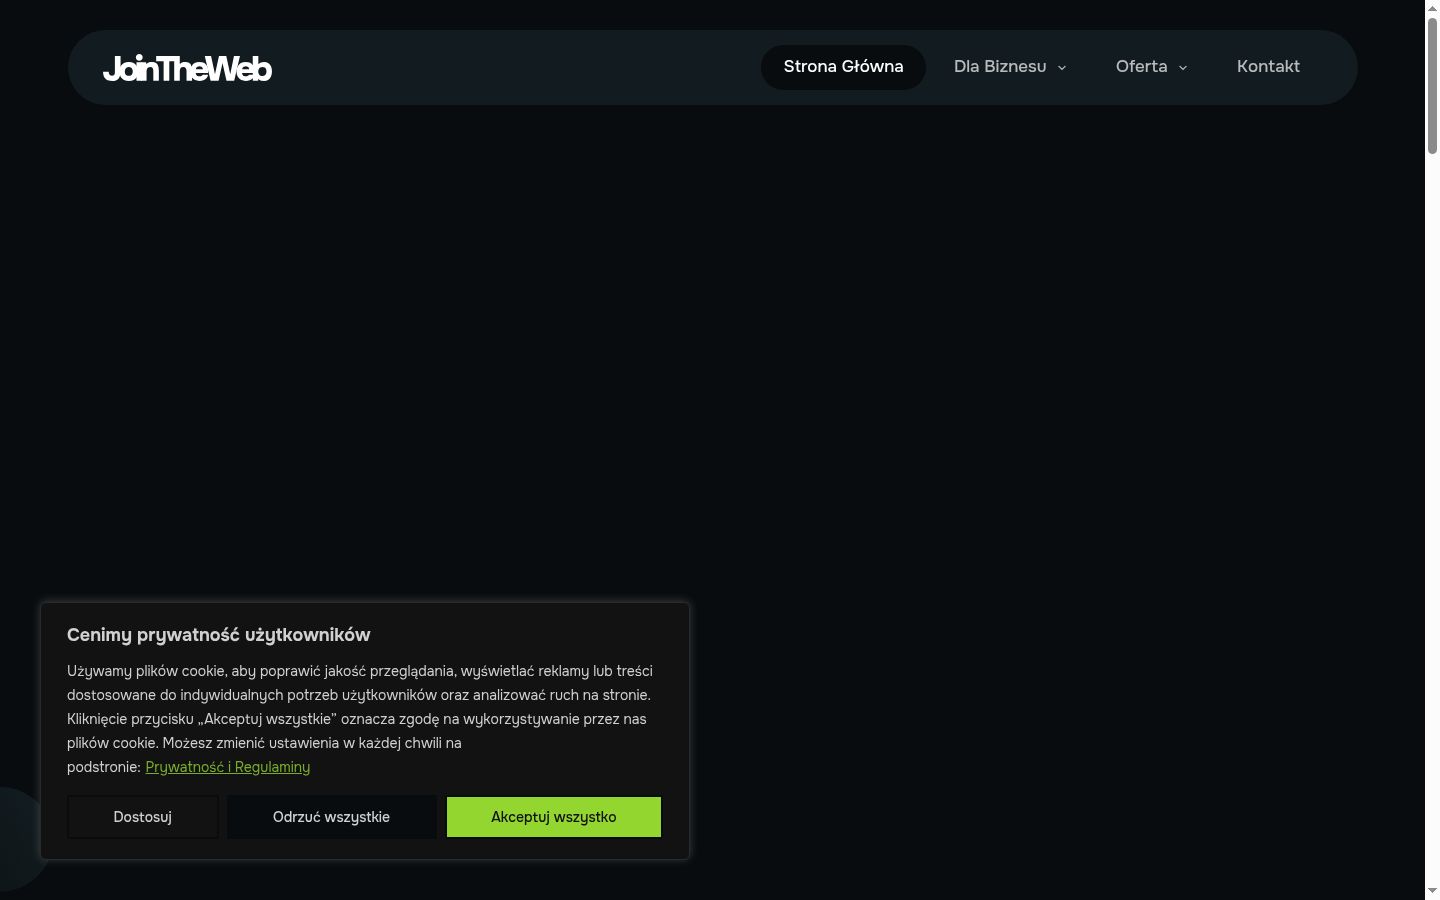Click the scrollbar up arrow
Screen dimensions: 1440x900
click(x=1432, y=7)
